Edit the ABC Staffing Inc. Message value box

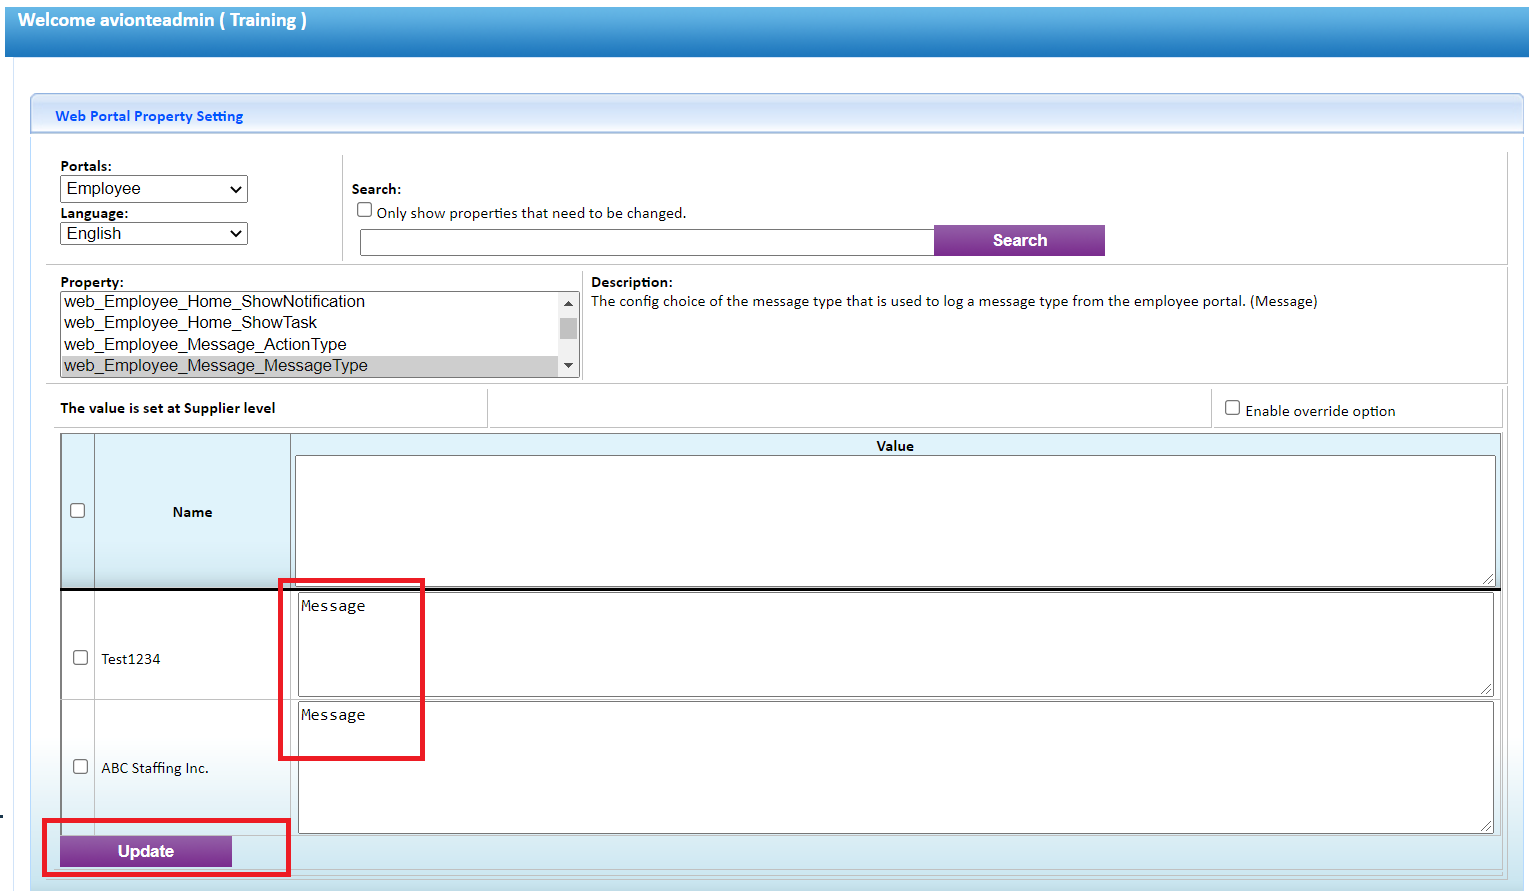pyautogui.click(x=895, y=767)
